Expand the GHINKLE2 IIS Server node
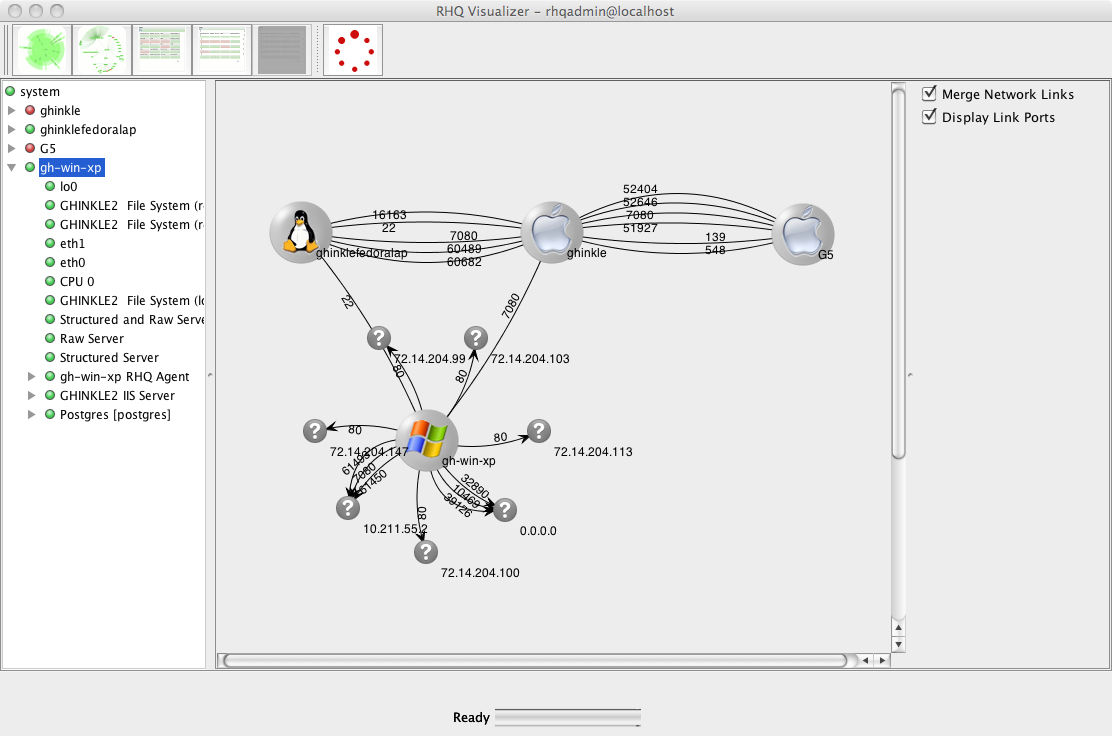This screenshot has width=1112, height=736. [31, 396]
